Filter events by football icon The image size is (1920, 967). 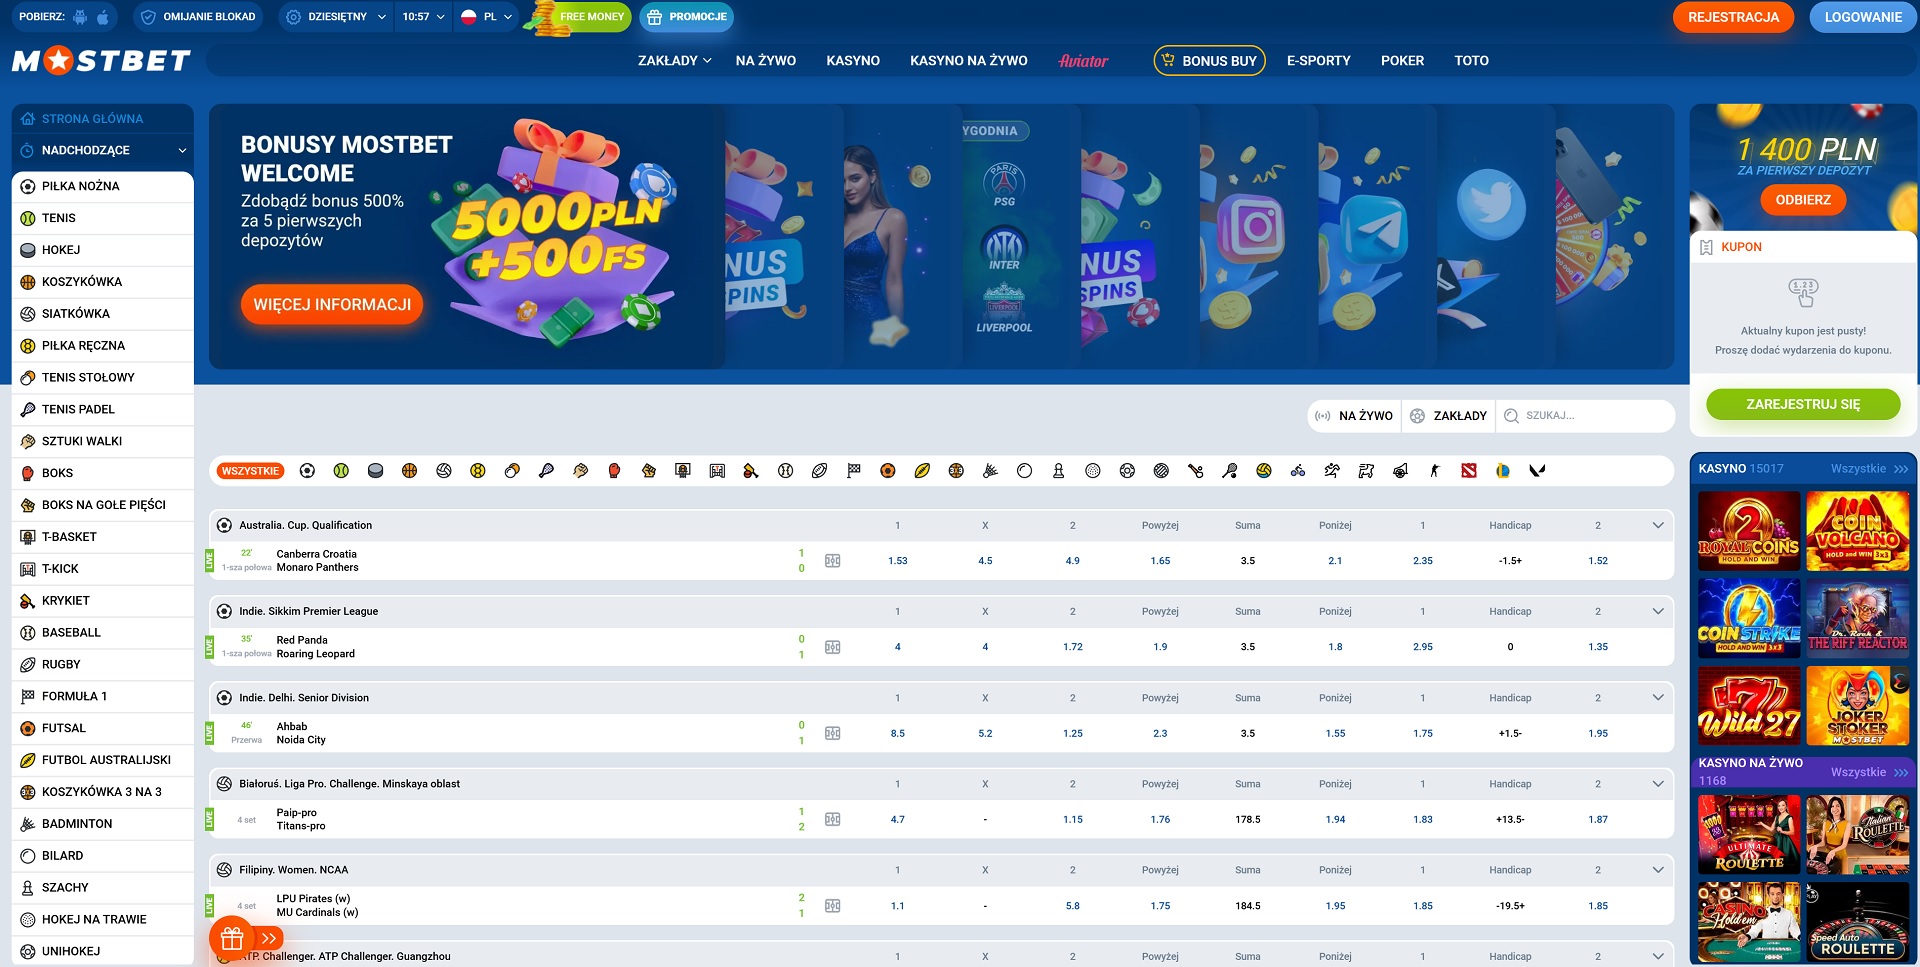[307, 471]
